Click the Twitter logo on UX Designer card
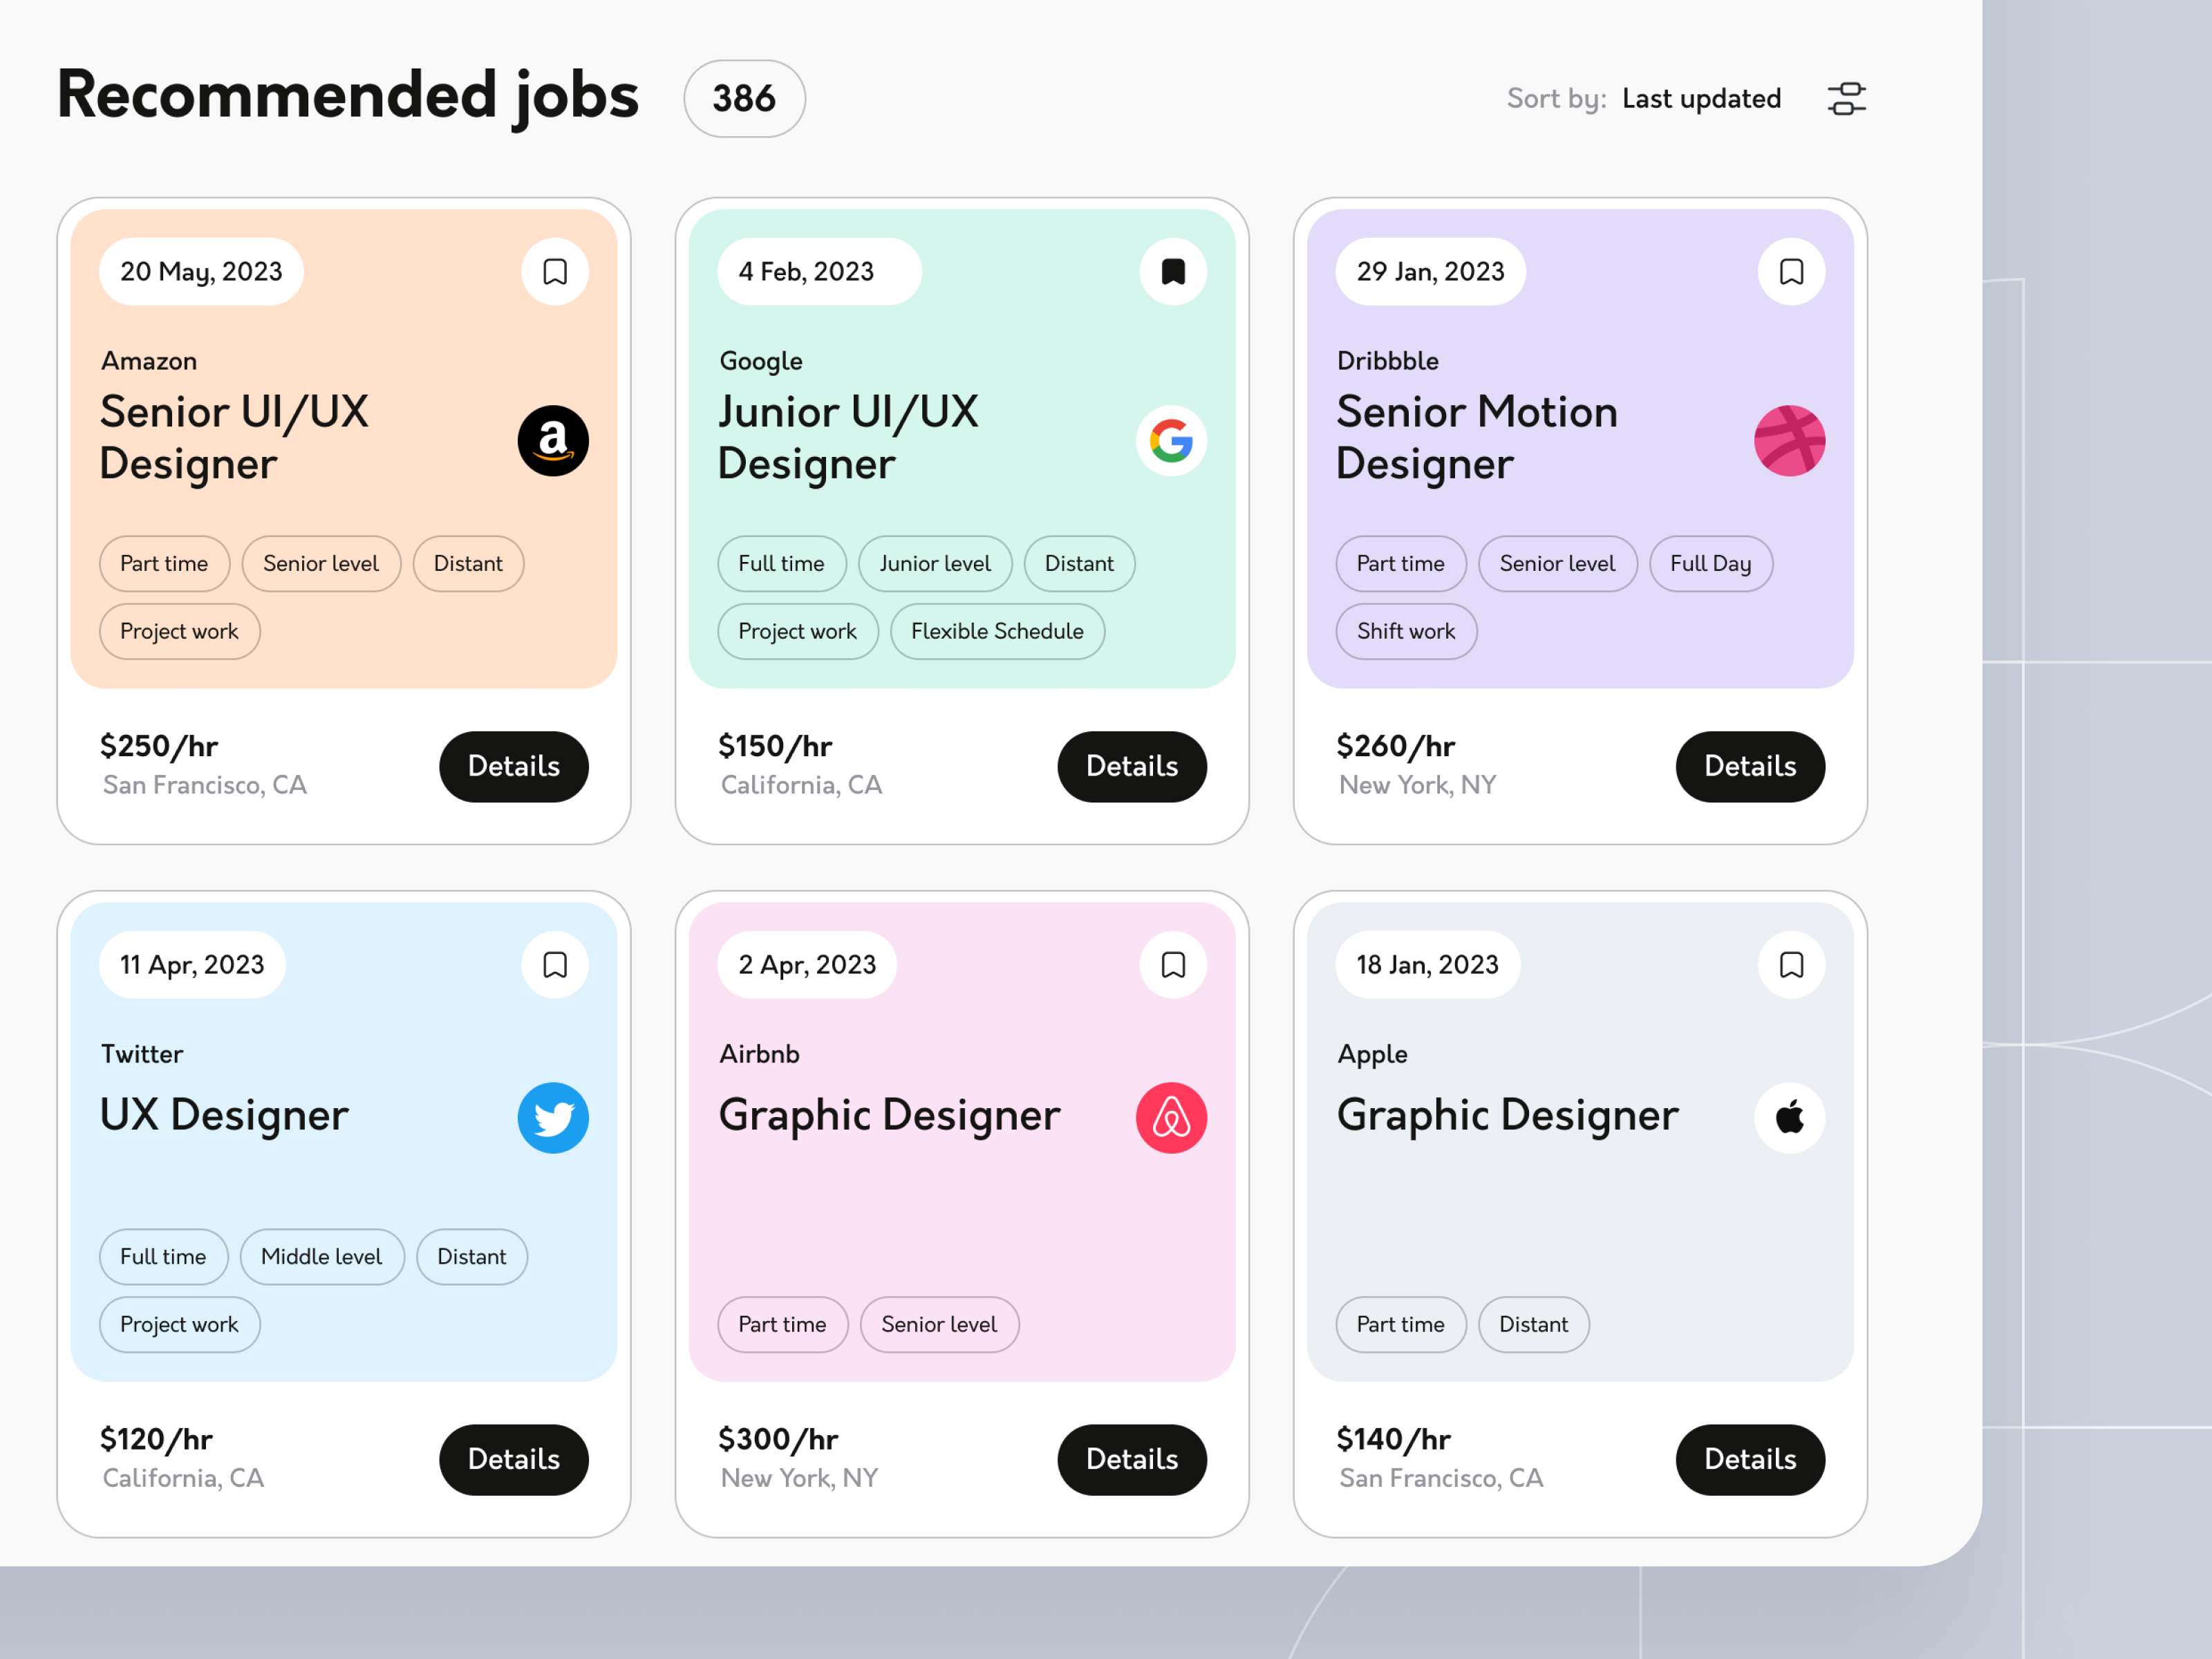Image resolution: width=2212 pixels, height=1659 pixels. (x=554, y=1117)
